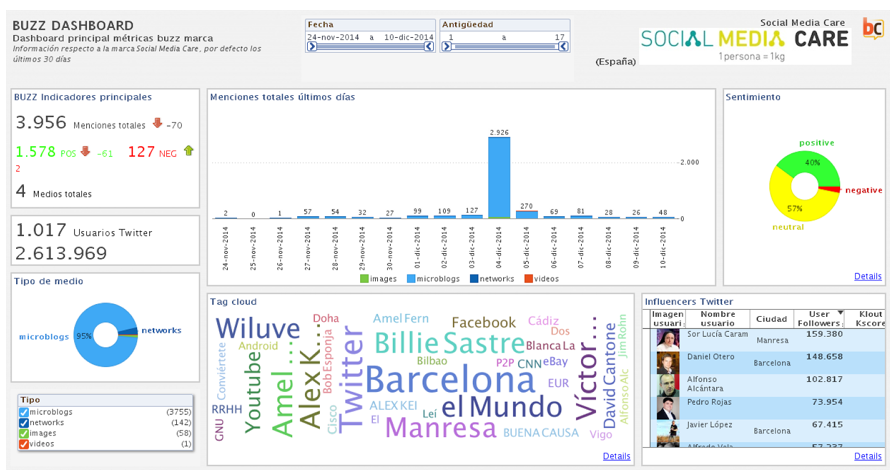Sort by User Followers column arrow
The height and width of the screenshot is (474, 892).
840,313
